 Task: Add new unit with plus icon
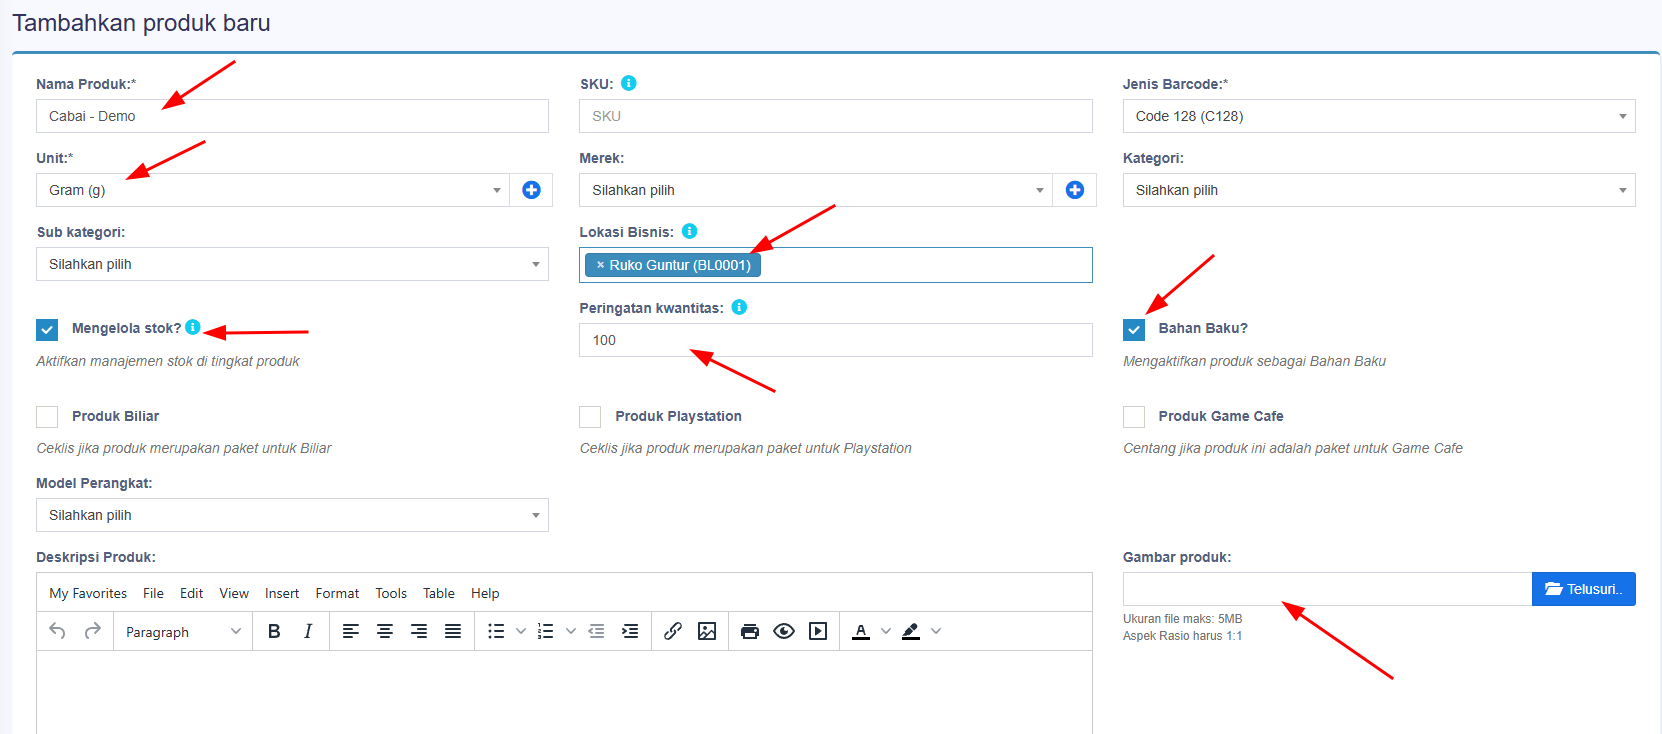tap(531, 190)
